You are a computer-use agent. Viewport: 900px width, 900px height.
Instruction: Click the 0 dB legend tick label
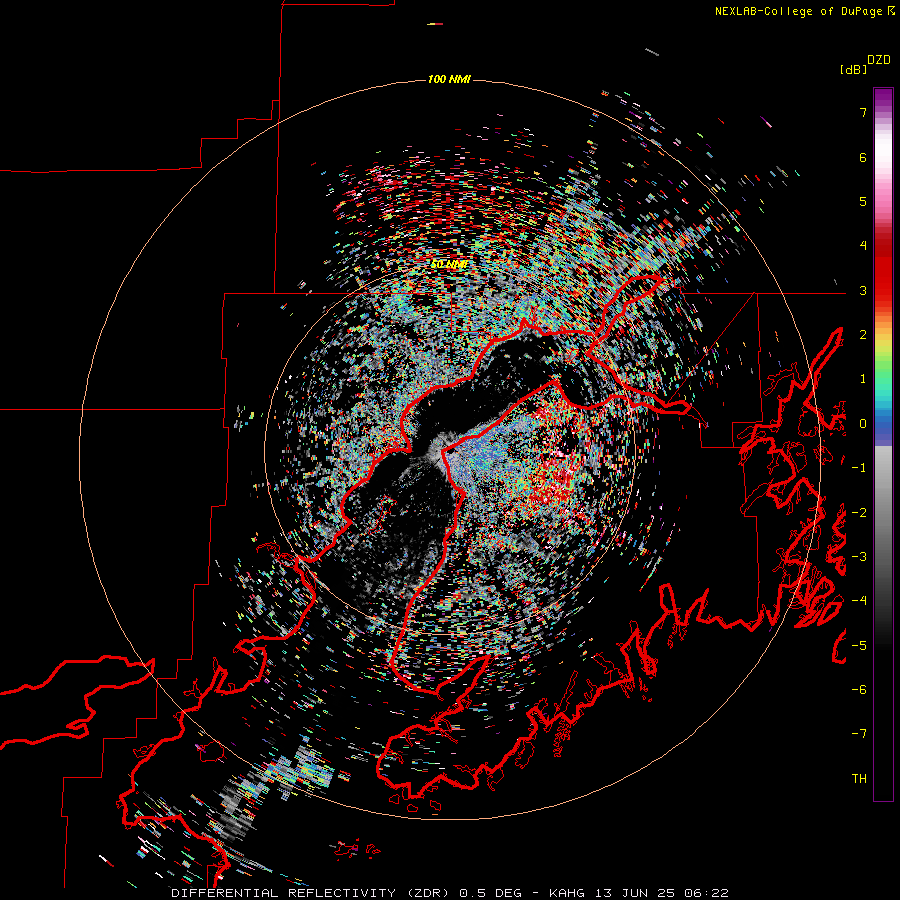tap(863, 424)
